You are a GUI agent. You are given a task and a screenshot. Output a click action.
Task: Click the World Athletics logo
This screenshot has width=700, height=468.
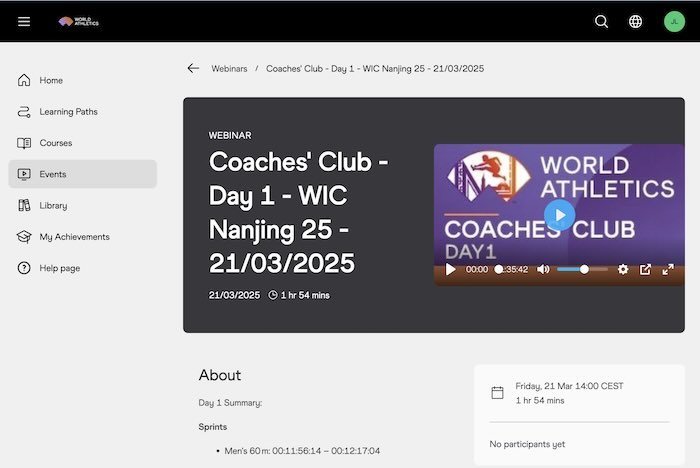(79, 21)
